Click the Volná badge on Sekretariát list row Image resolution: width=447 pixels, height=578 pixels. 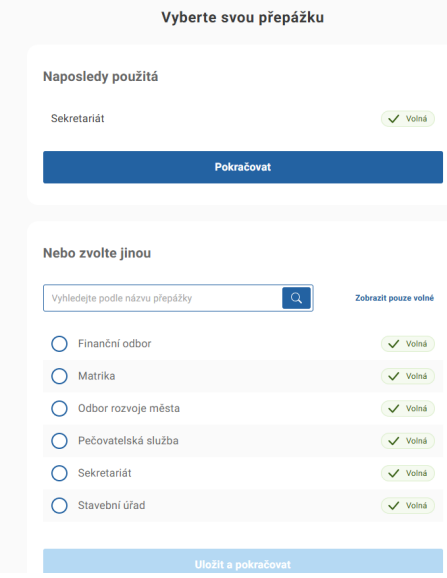(408, 473)
